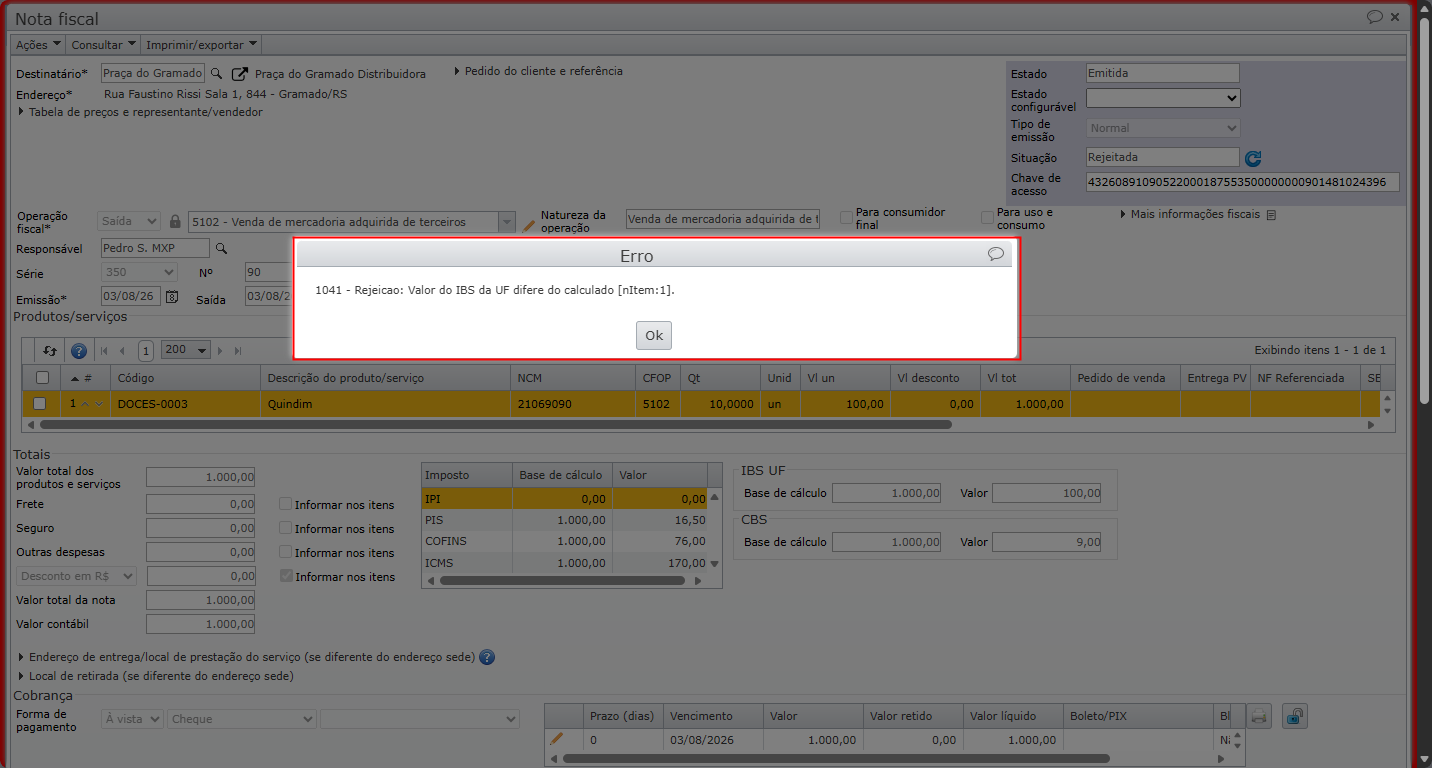This screenshot has height=768, width=1432.
Task: Open the Destinatário record in new window icon
Action: pos(240,74)
